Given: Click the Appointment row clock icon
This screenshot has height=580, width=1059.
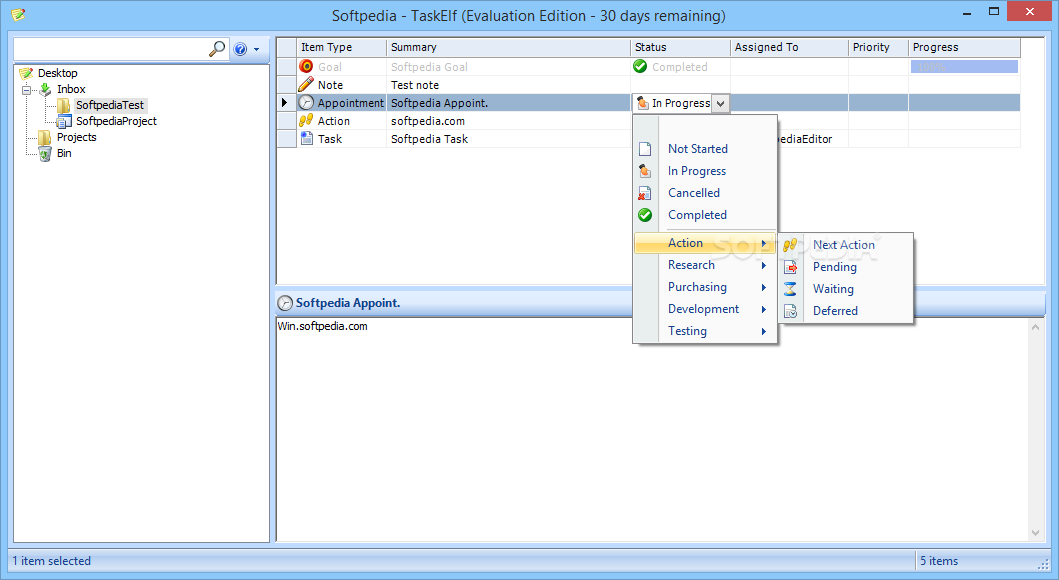Looking at the screenshot, I should [x=306, y=103].
